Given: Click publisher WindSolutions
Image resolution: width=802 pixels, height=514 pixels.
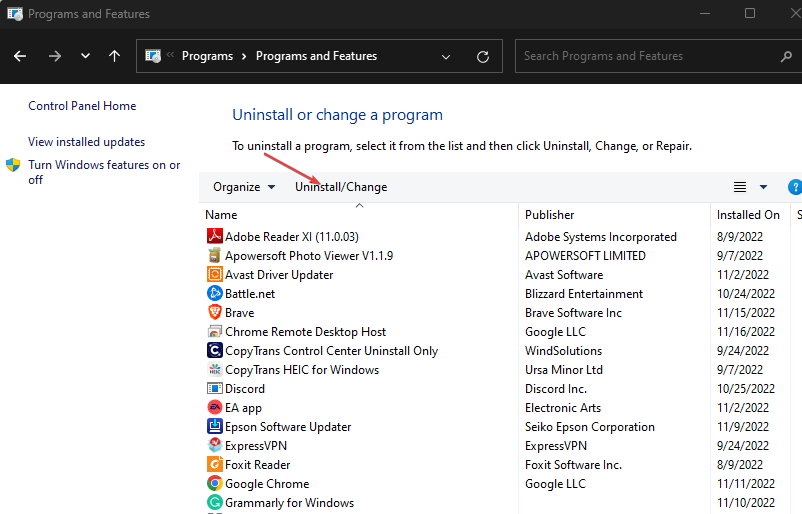Looking at the screenshot, I should 563,351.
